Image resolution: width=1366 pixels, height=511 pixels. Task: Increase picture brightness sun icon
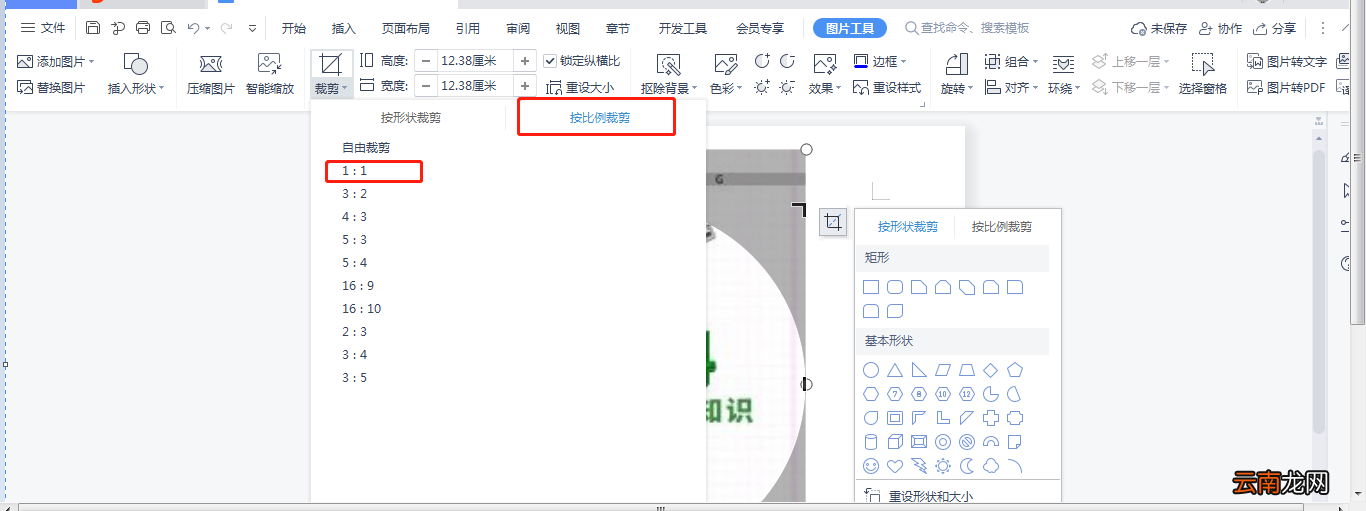tap(762, 88)
